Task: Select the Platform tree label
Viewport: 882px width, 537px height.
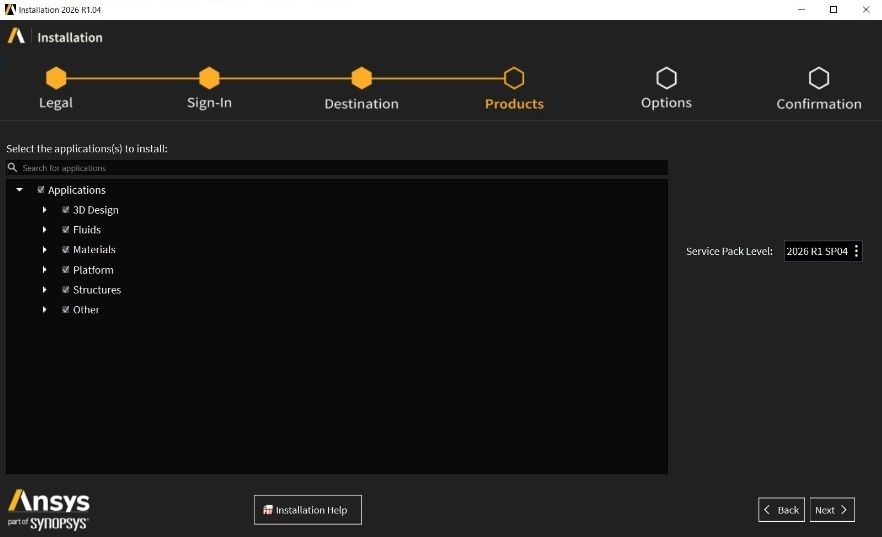Action: pos(93,270)
